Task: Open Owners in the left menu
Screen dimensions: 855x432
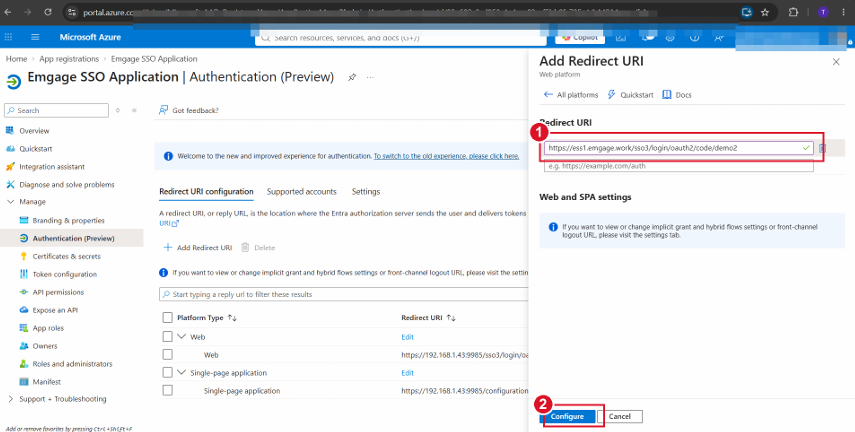Action: 45,346
